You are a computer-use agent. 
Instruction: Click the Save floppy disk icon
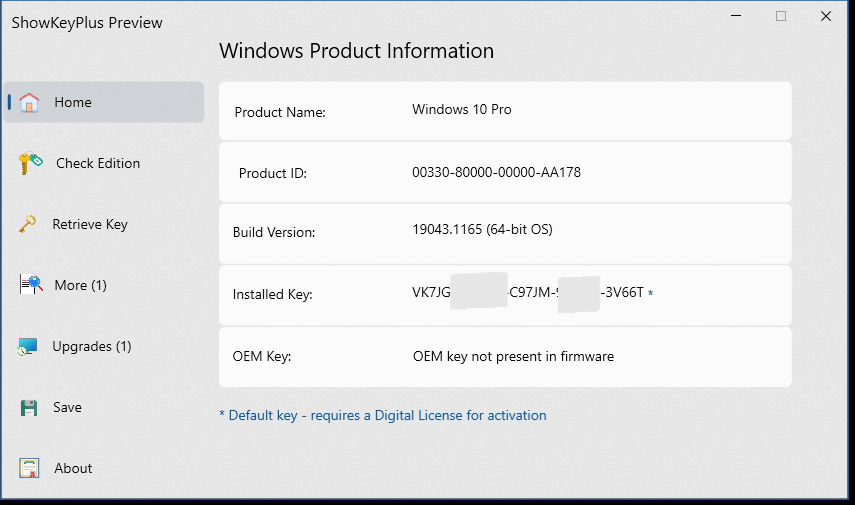[x=29, y=407]
